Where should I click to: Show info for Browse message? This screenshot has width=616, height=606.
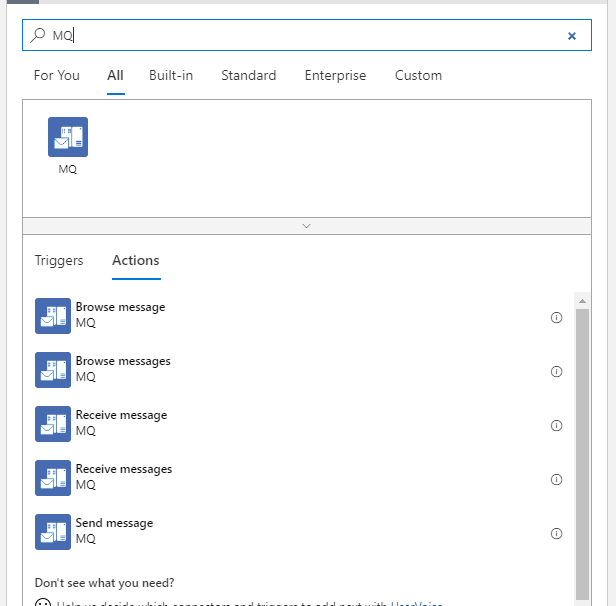pyautogui.click(x=556, y=317)
